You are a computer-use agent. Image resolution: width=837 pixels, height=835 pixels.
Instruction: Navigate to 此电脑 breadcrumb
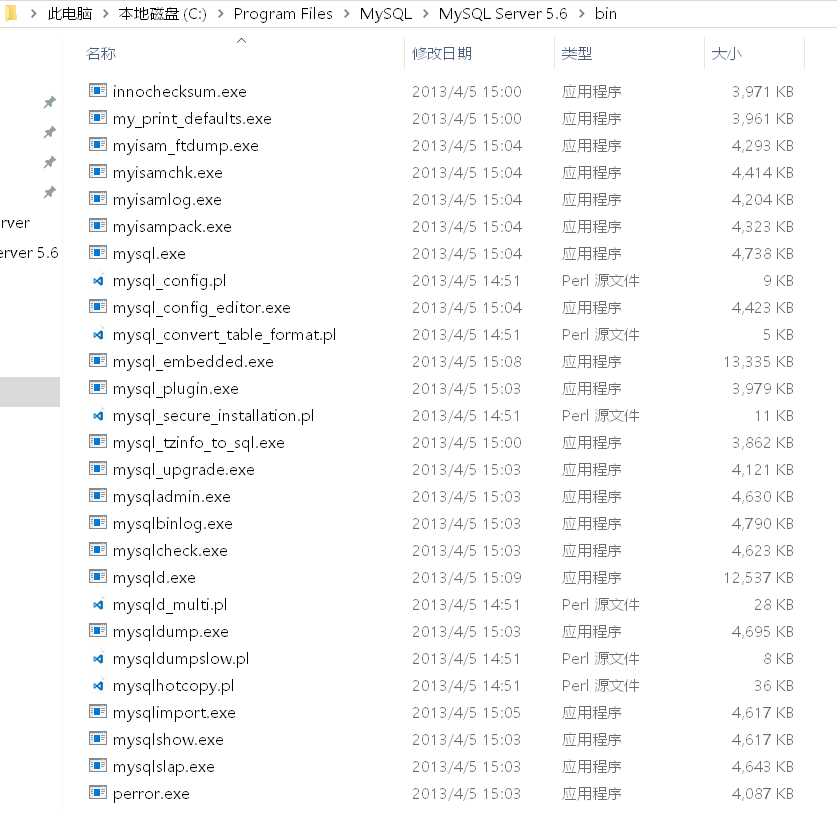click(70, 14)
